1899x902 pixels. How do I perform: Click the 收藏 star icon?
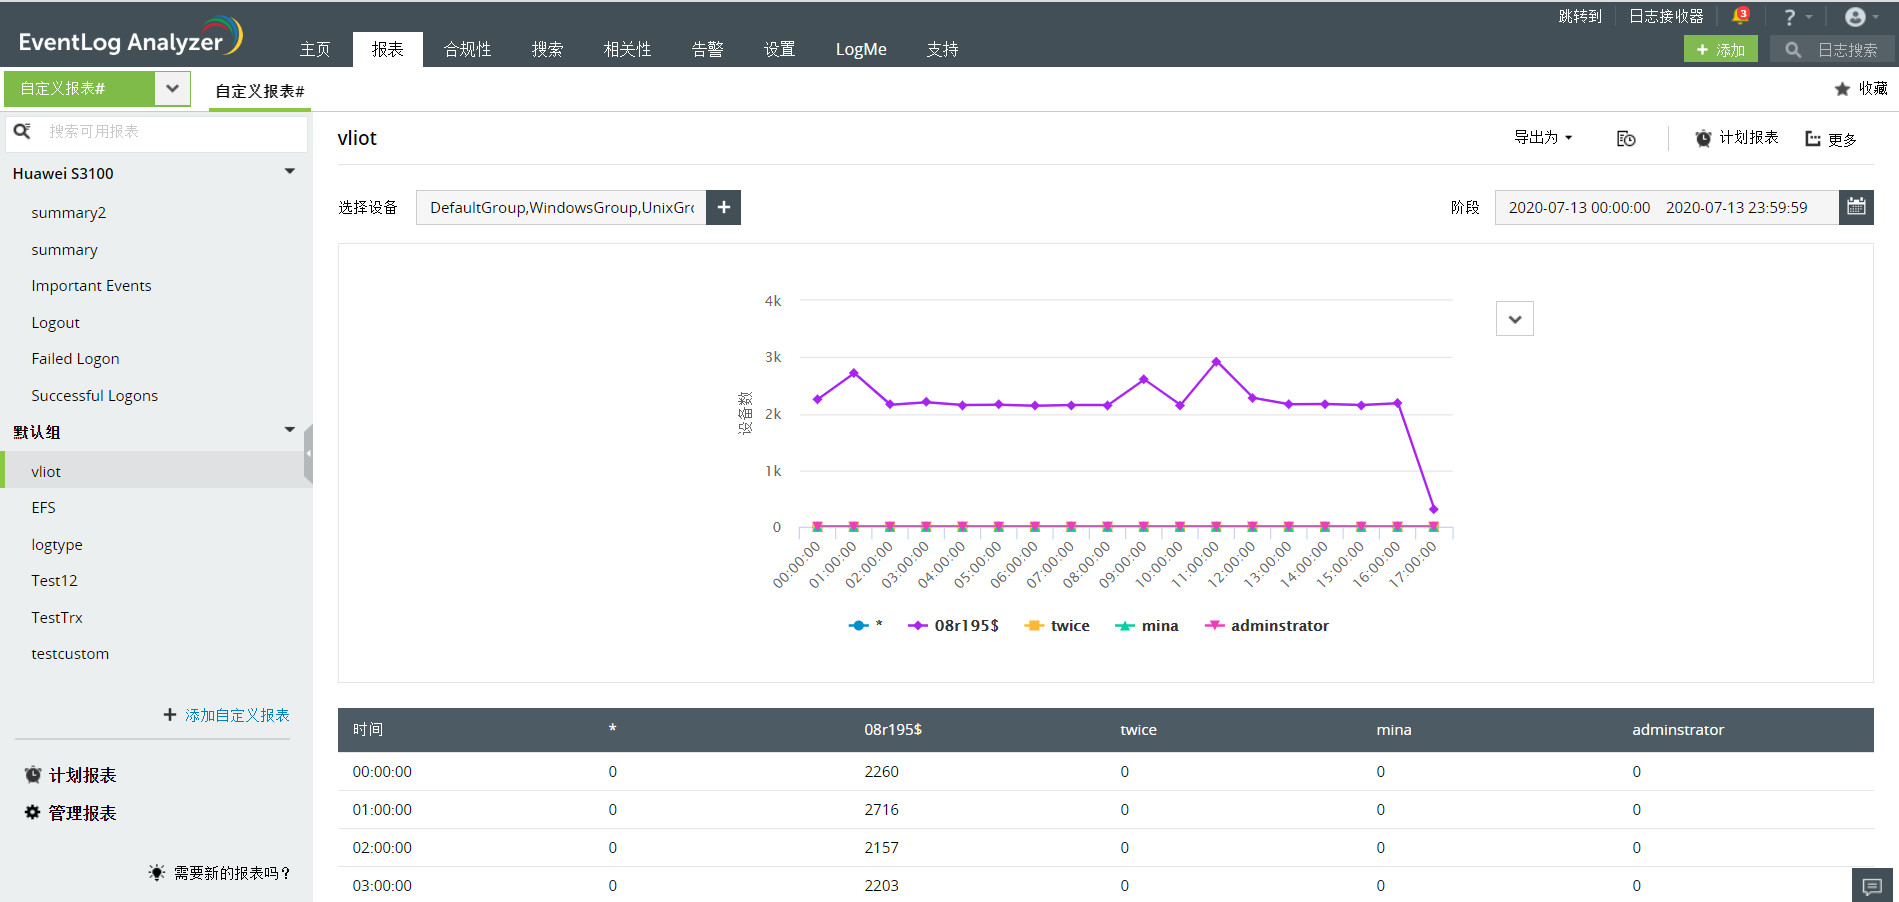[x=1843, y=88]
